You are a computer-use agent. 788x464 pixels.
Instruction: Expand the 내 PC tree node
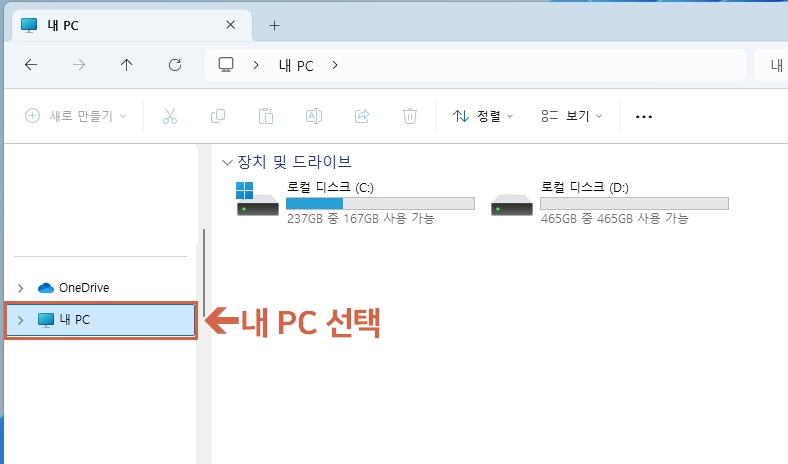coord(21,320)
